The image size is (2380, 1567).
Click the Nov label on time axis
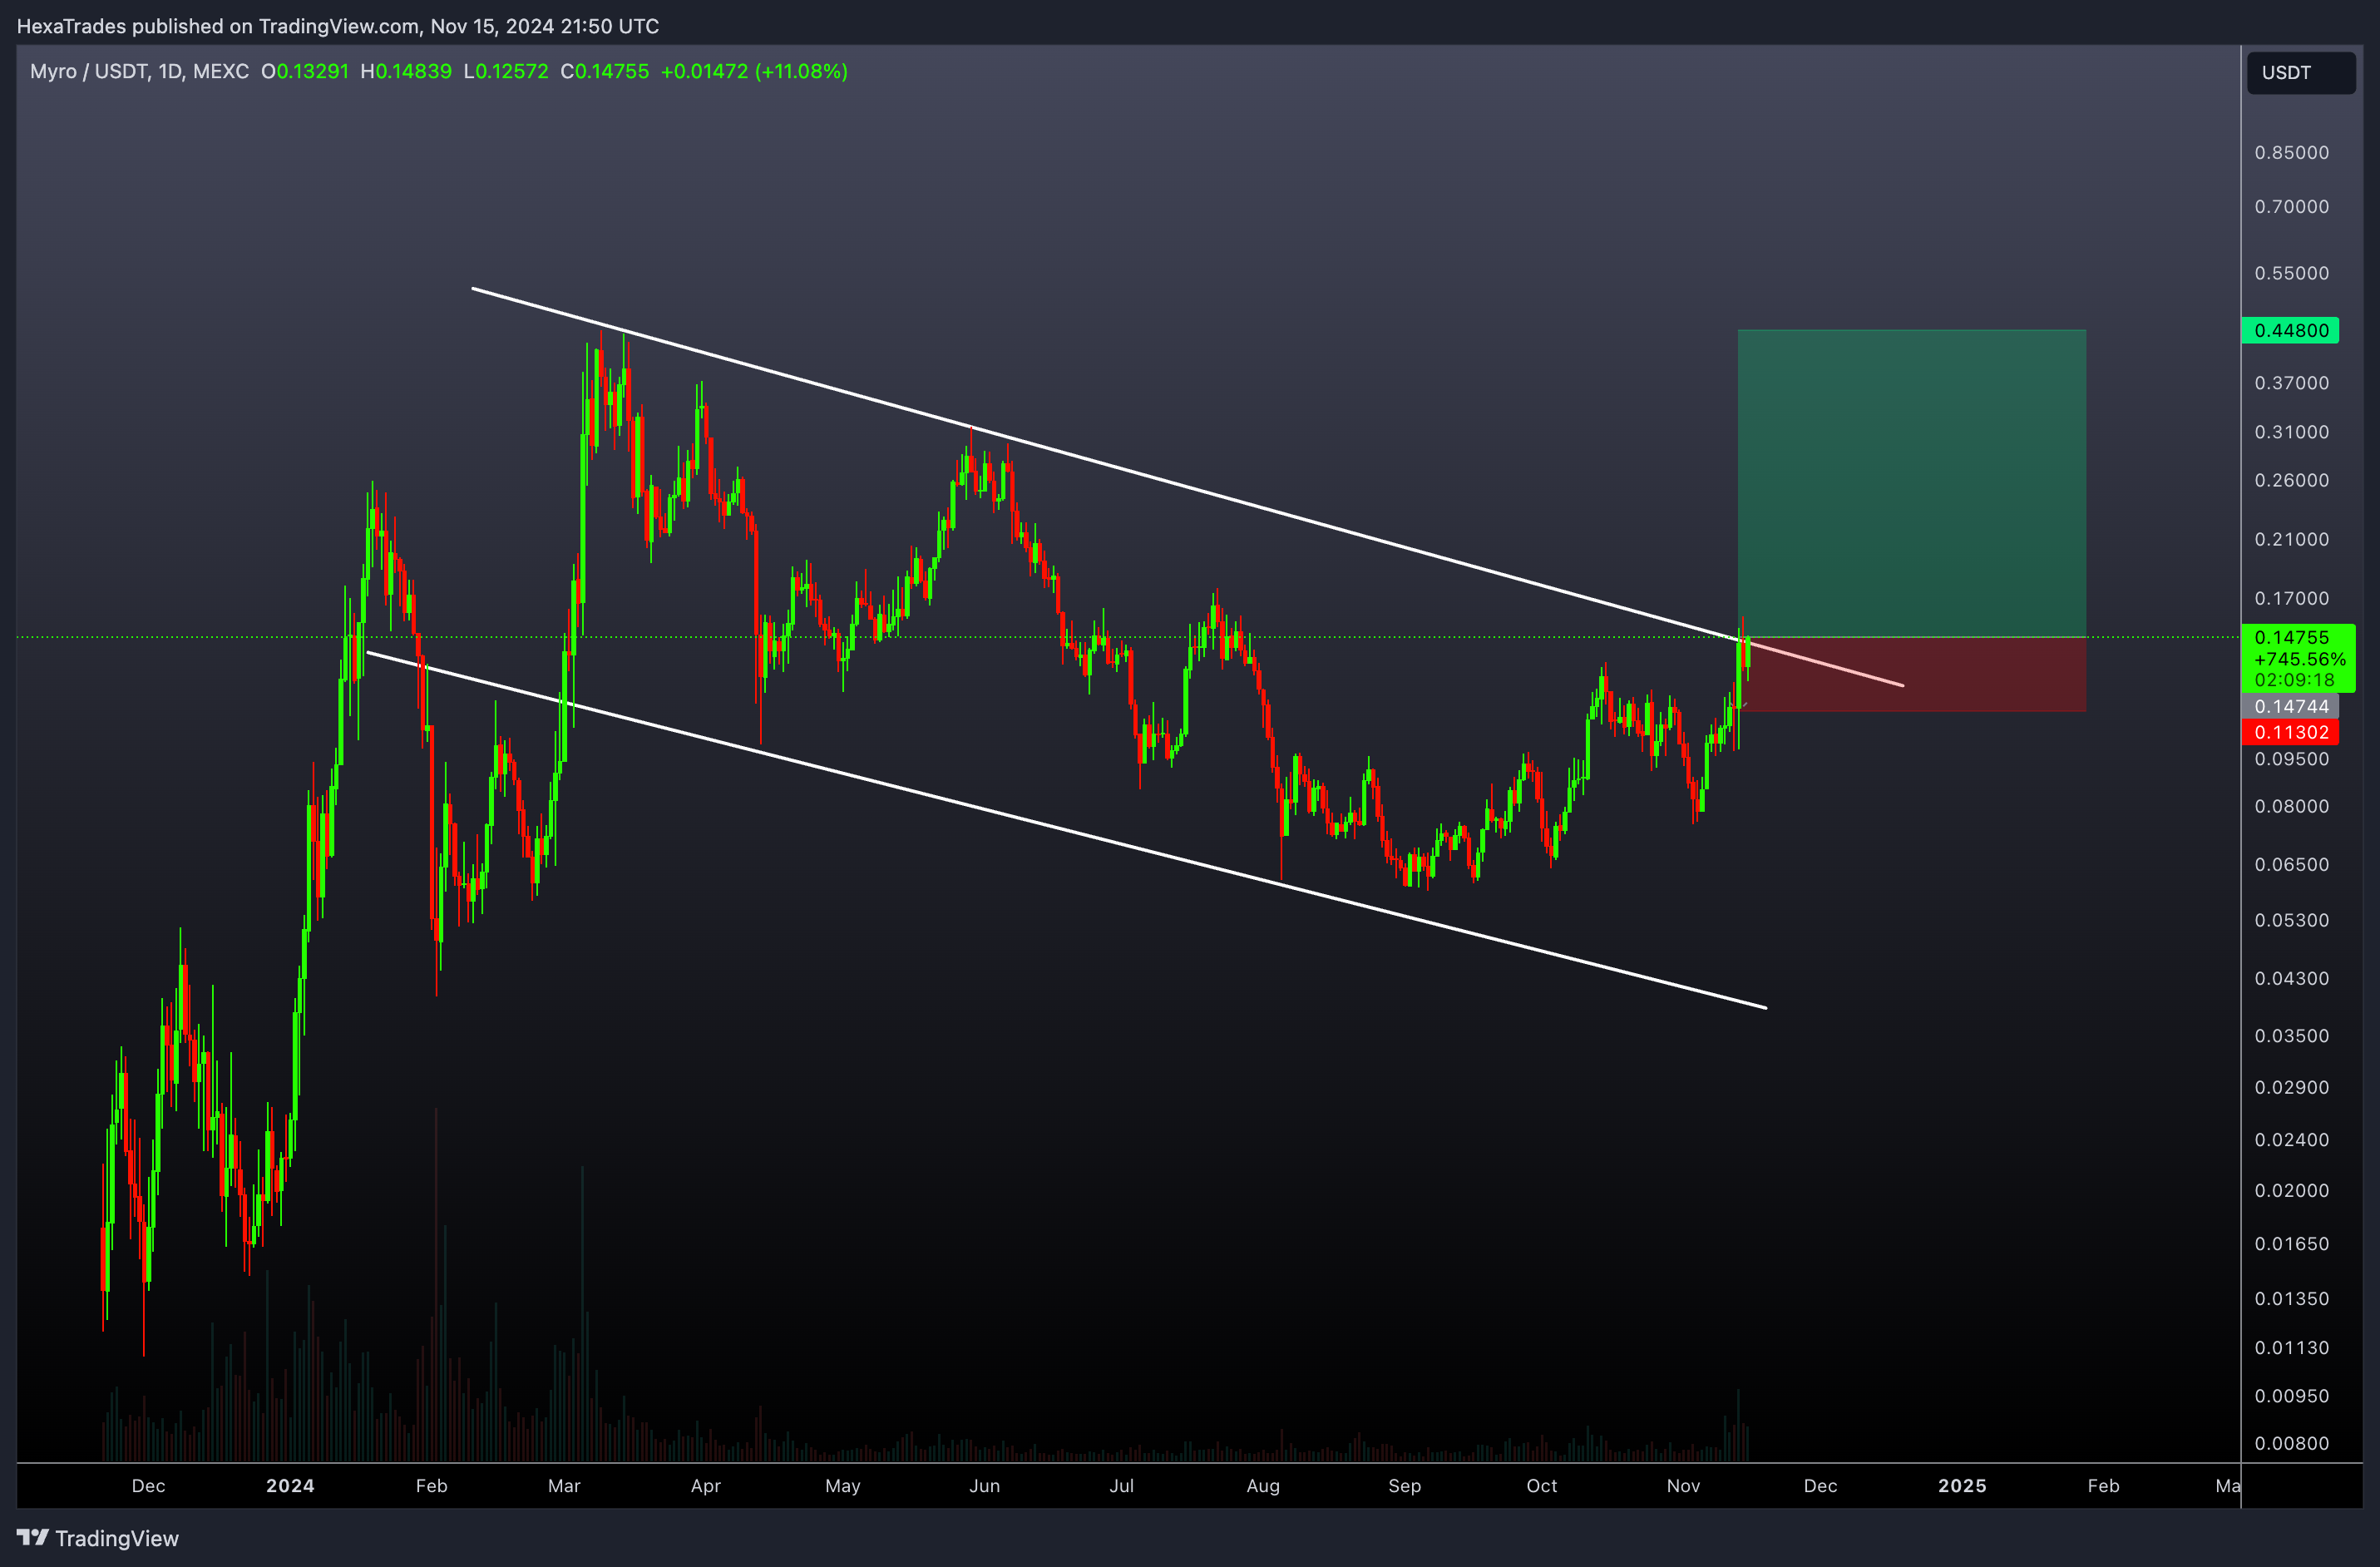[1683, 1485]
